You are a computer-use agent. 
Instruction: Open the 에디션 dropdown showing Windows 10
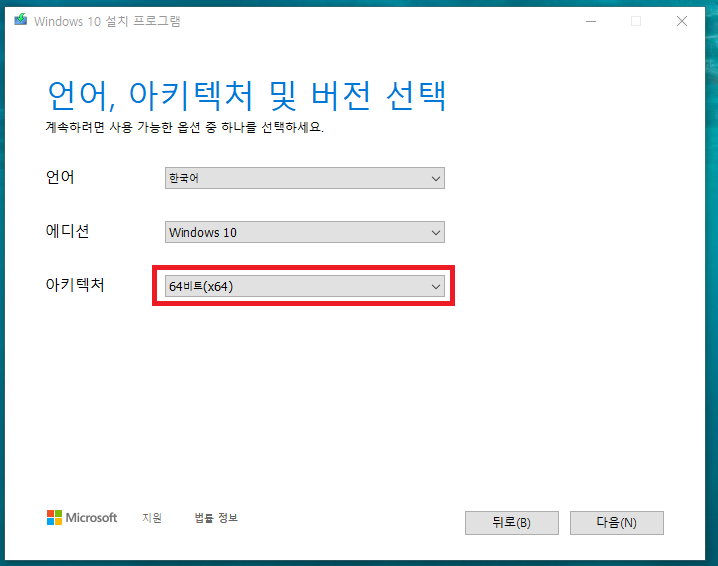click(x=305, y=232)
